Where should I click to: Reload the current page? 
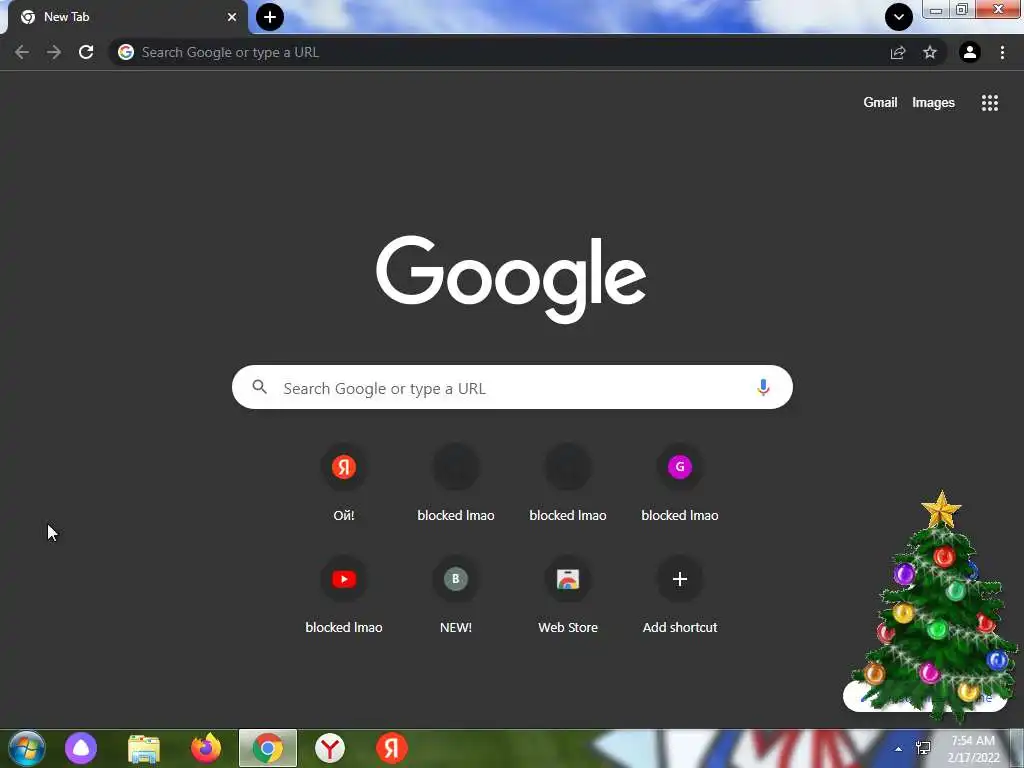click(86, 52)
